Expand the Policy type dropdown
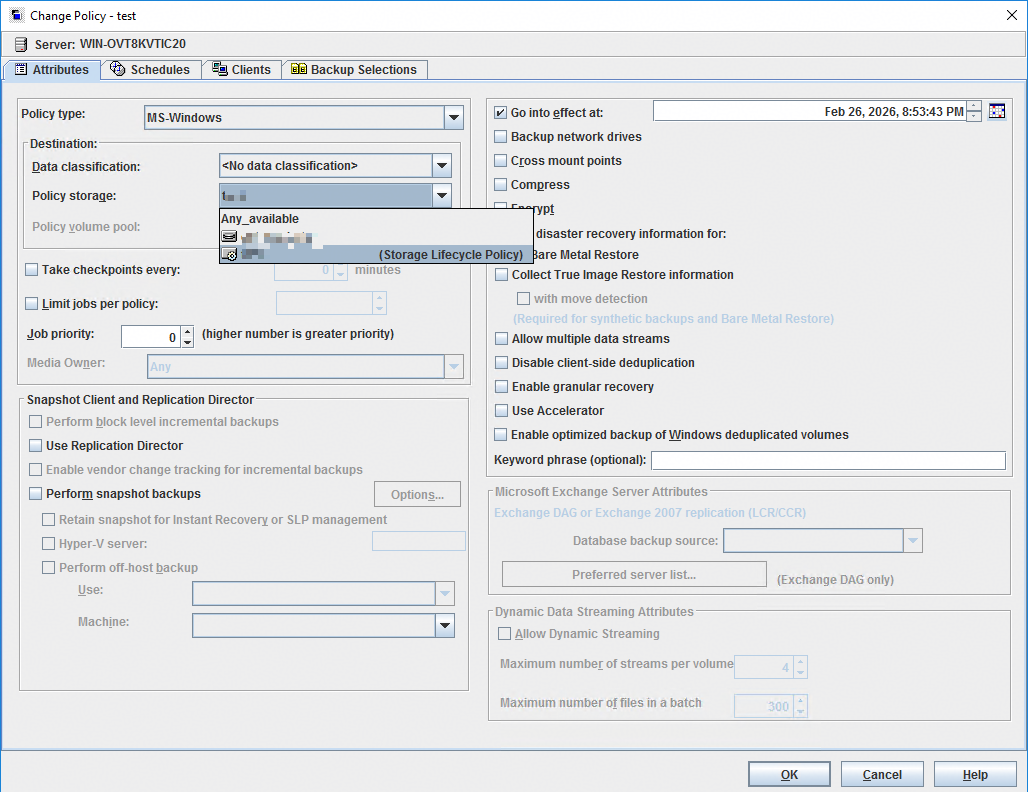The image size is (1028, 792). coord(454,118)
